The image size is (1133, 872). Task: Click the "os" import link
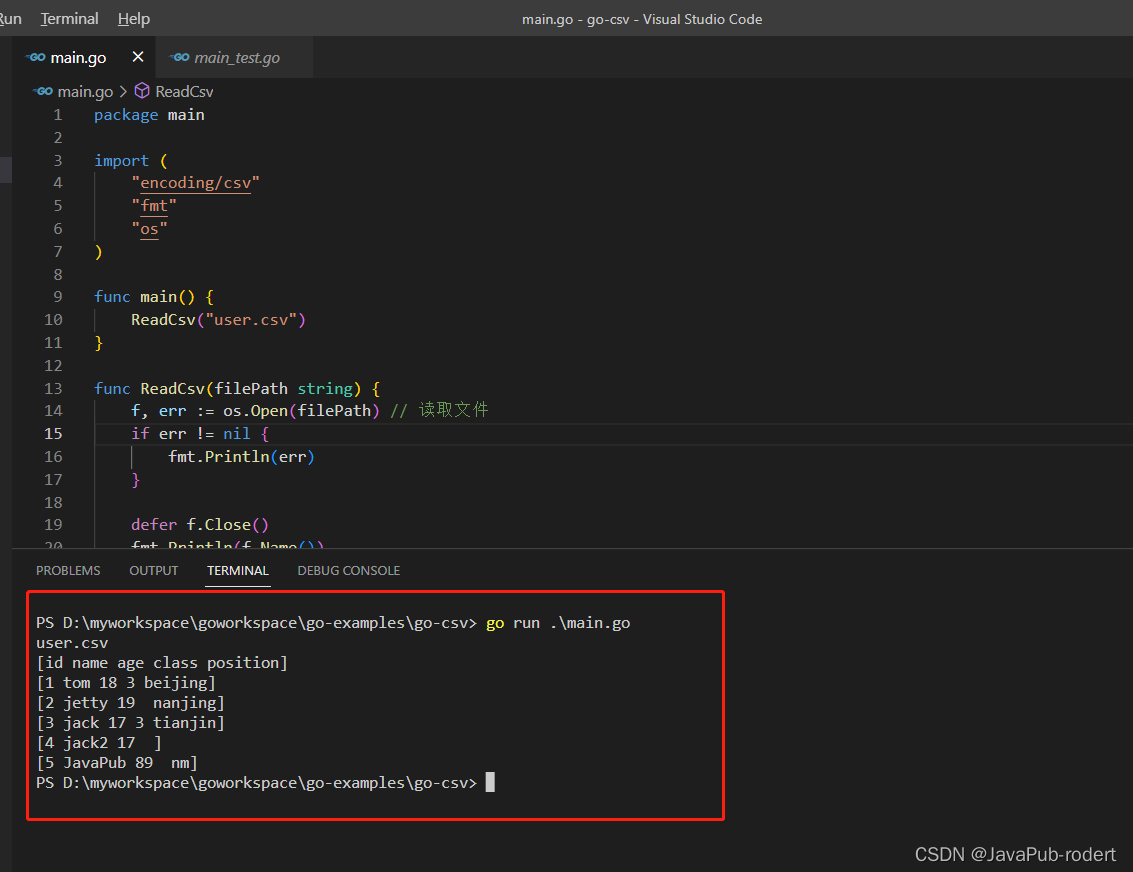150,229
